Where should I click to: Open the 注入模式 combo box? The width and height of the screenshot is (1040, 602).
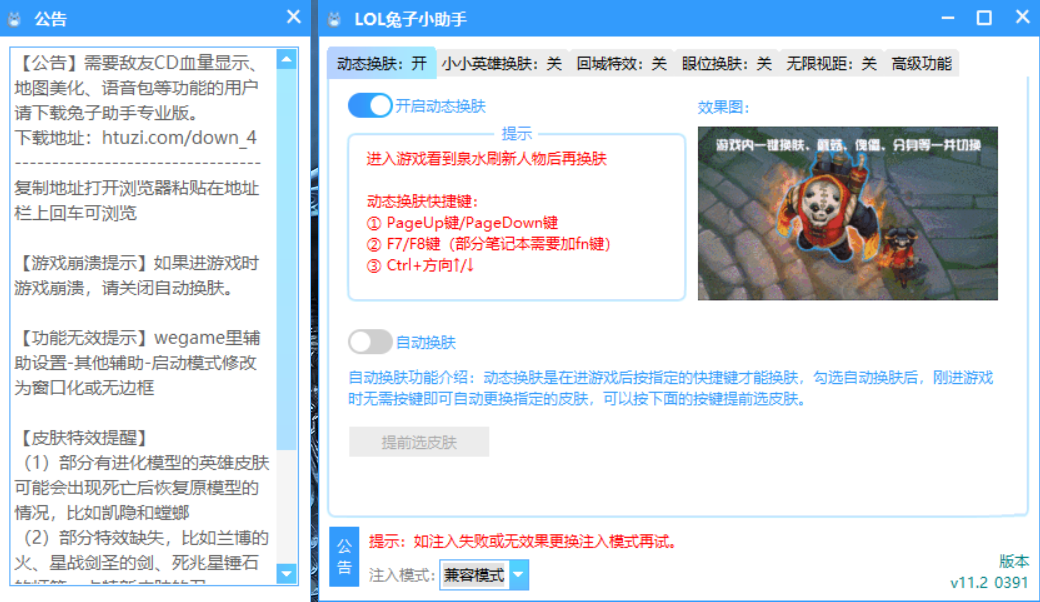click(x=480, y=575)
